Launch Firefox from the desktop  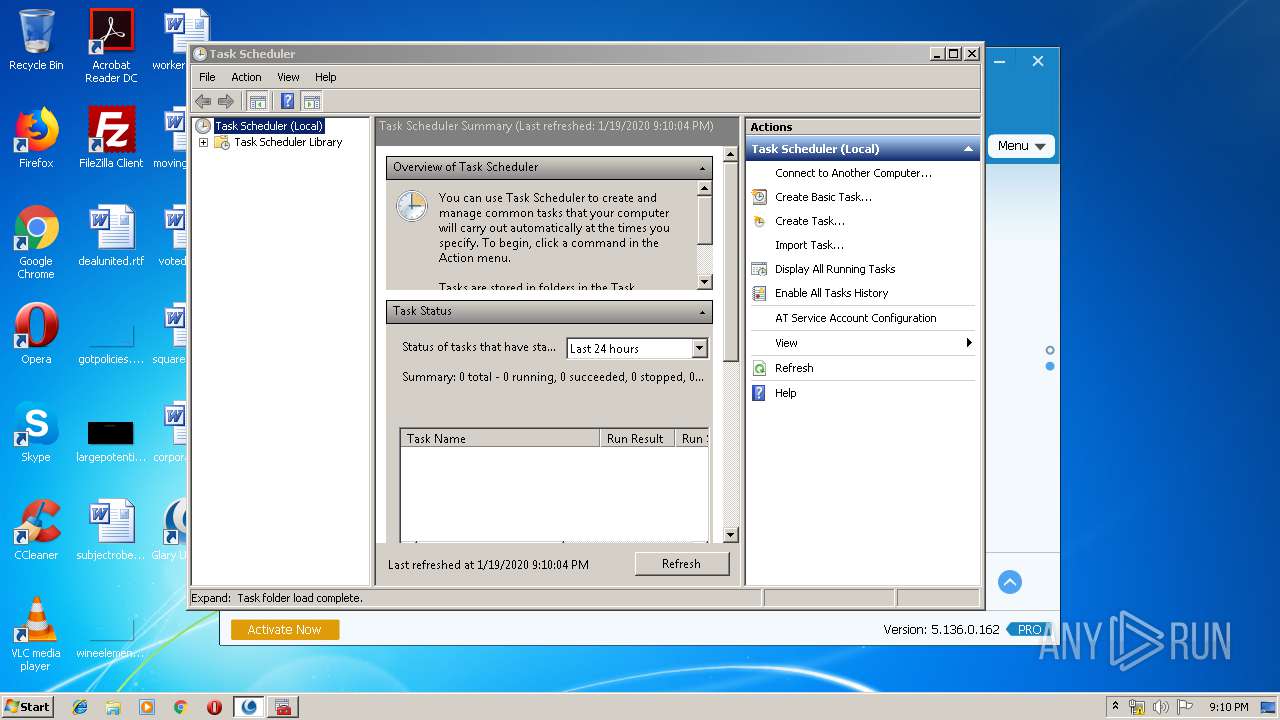click(36, 137)
